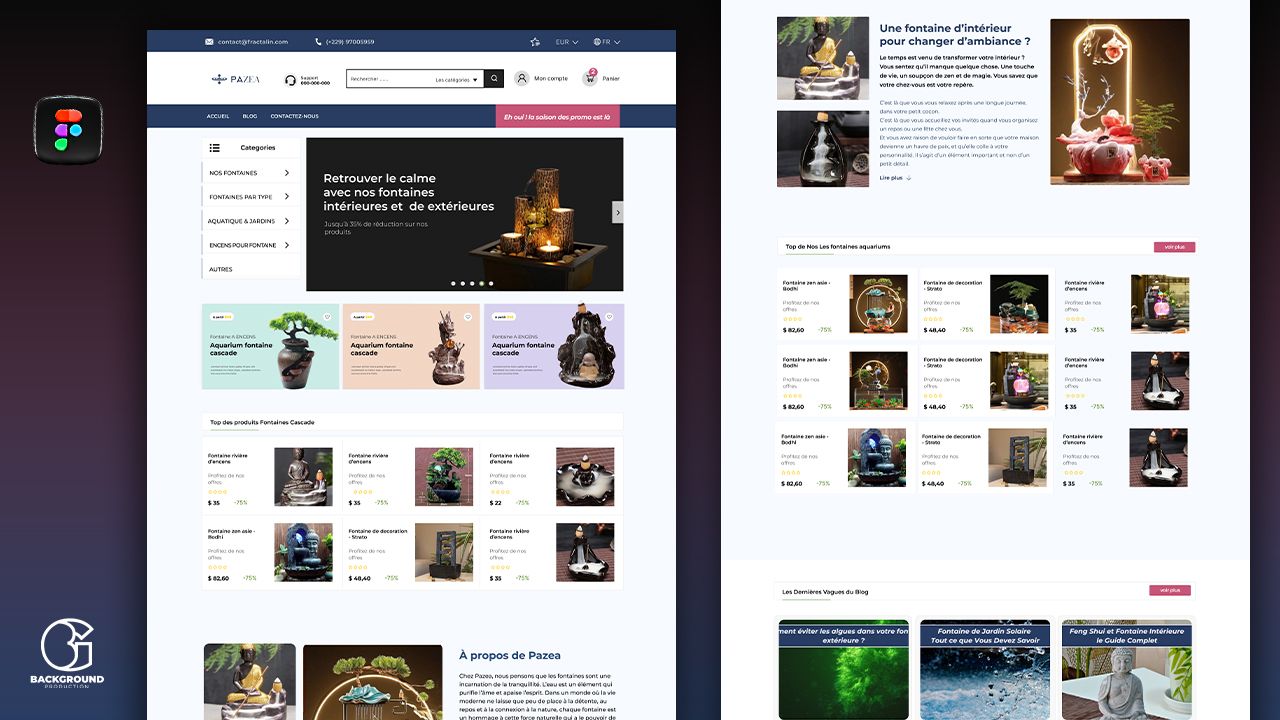
Task: Open the green algae blog post thumbnail
Action: pos(844,669)
